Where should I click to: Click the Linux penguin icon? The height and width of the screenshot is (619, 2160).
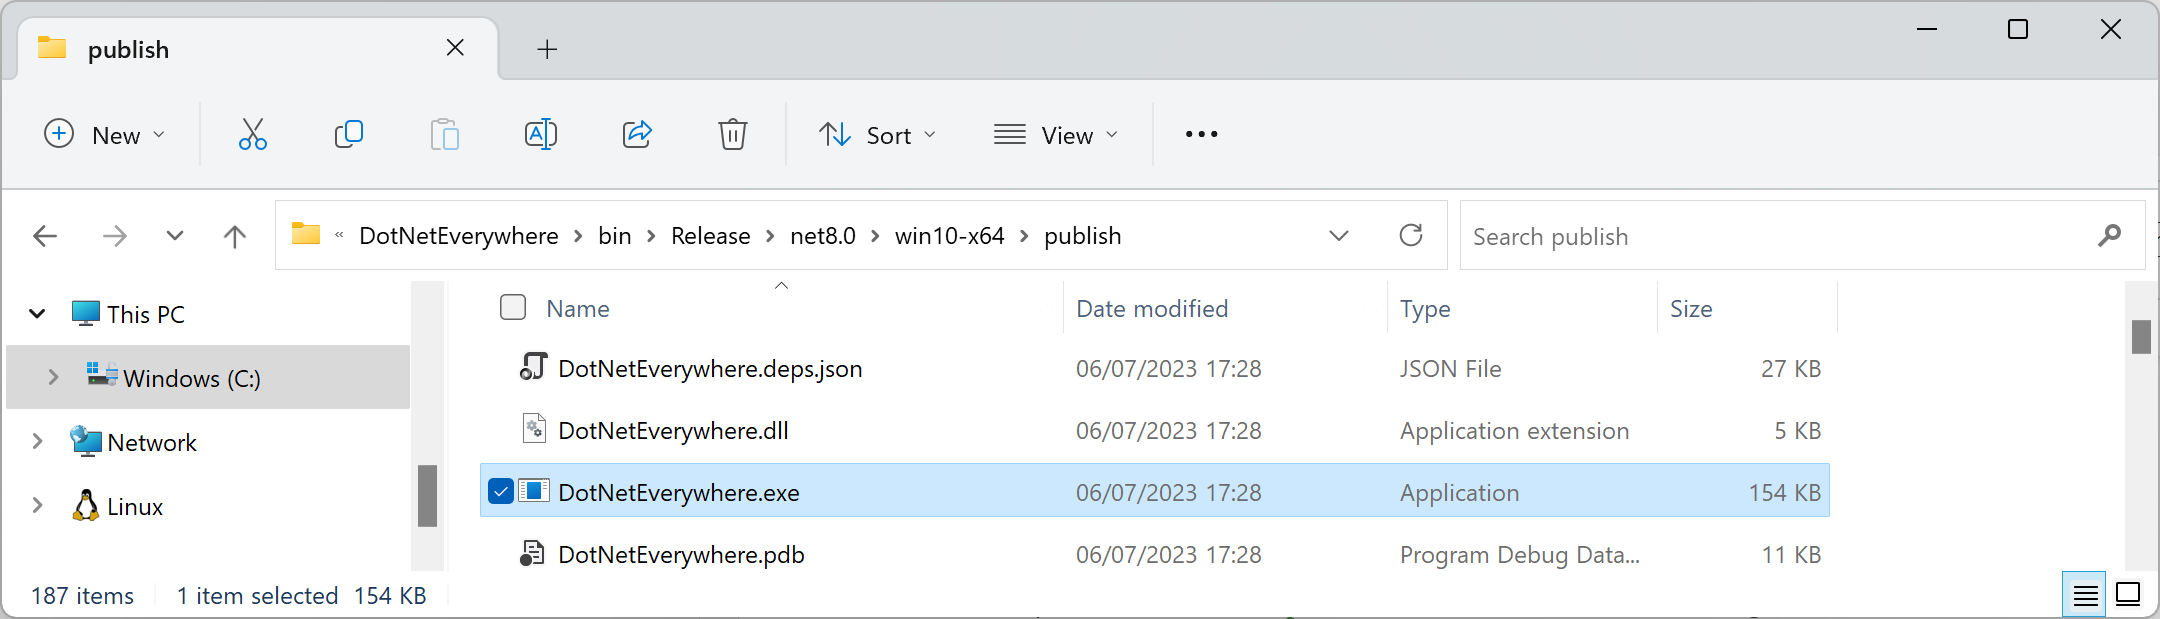pos(86,505)
